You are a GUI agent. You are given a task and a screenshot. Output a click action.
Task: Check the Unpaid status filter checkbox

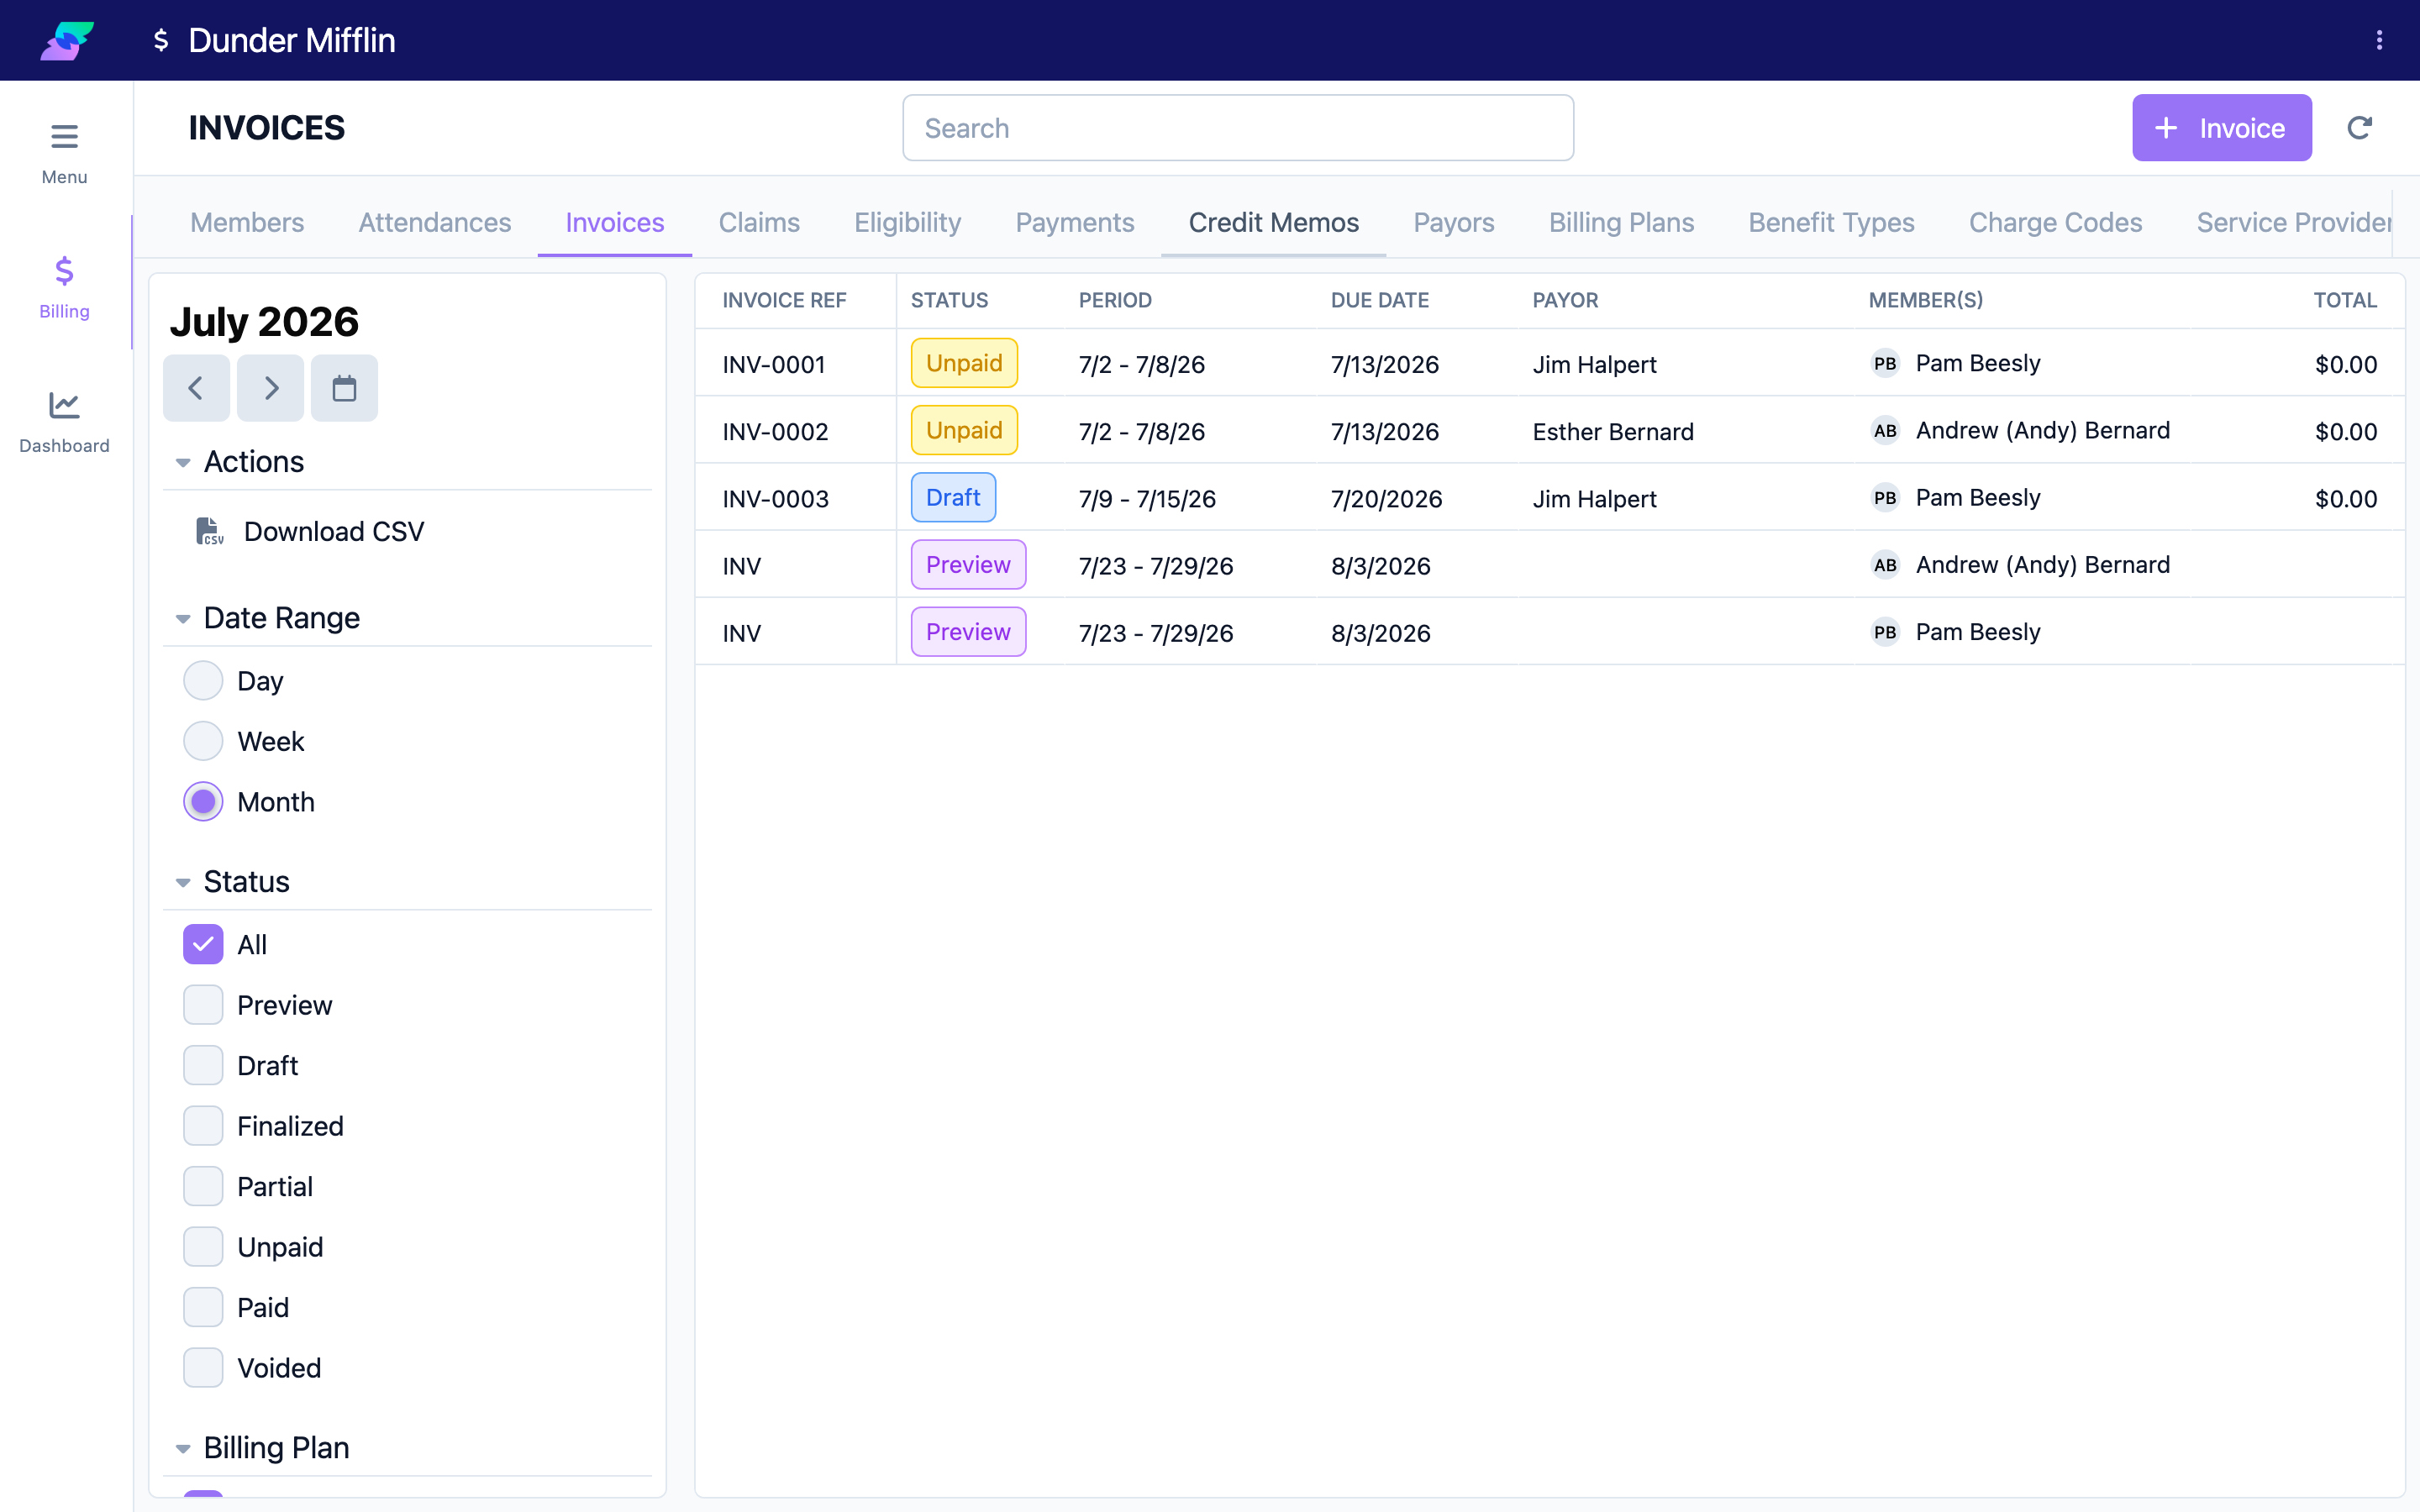tap(203, 1247)
